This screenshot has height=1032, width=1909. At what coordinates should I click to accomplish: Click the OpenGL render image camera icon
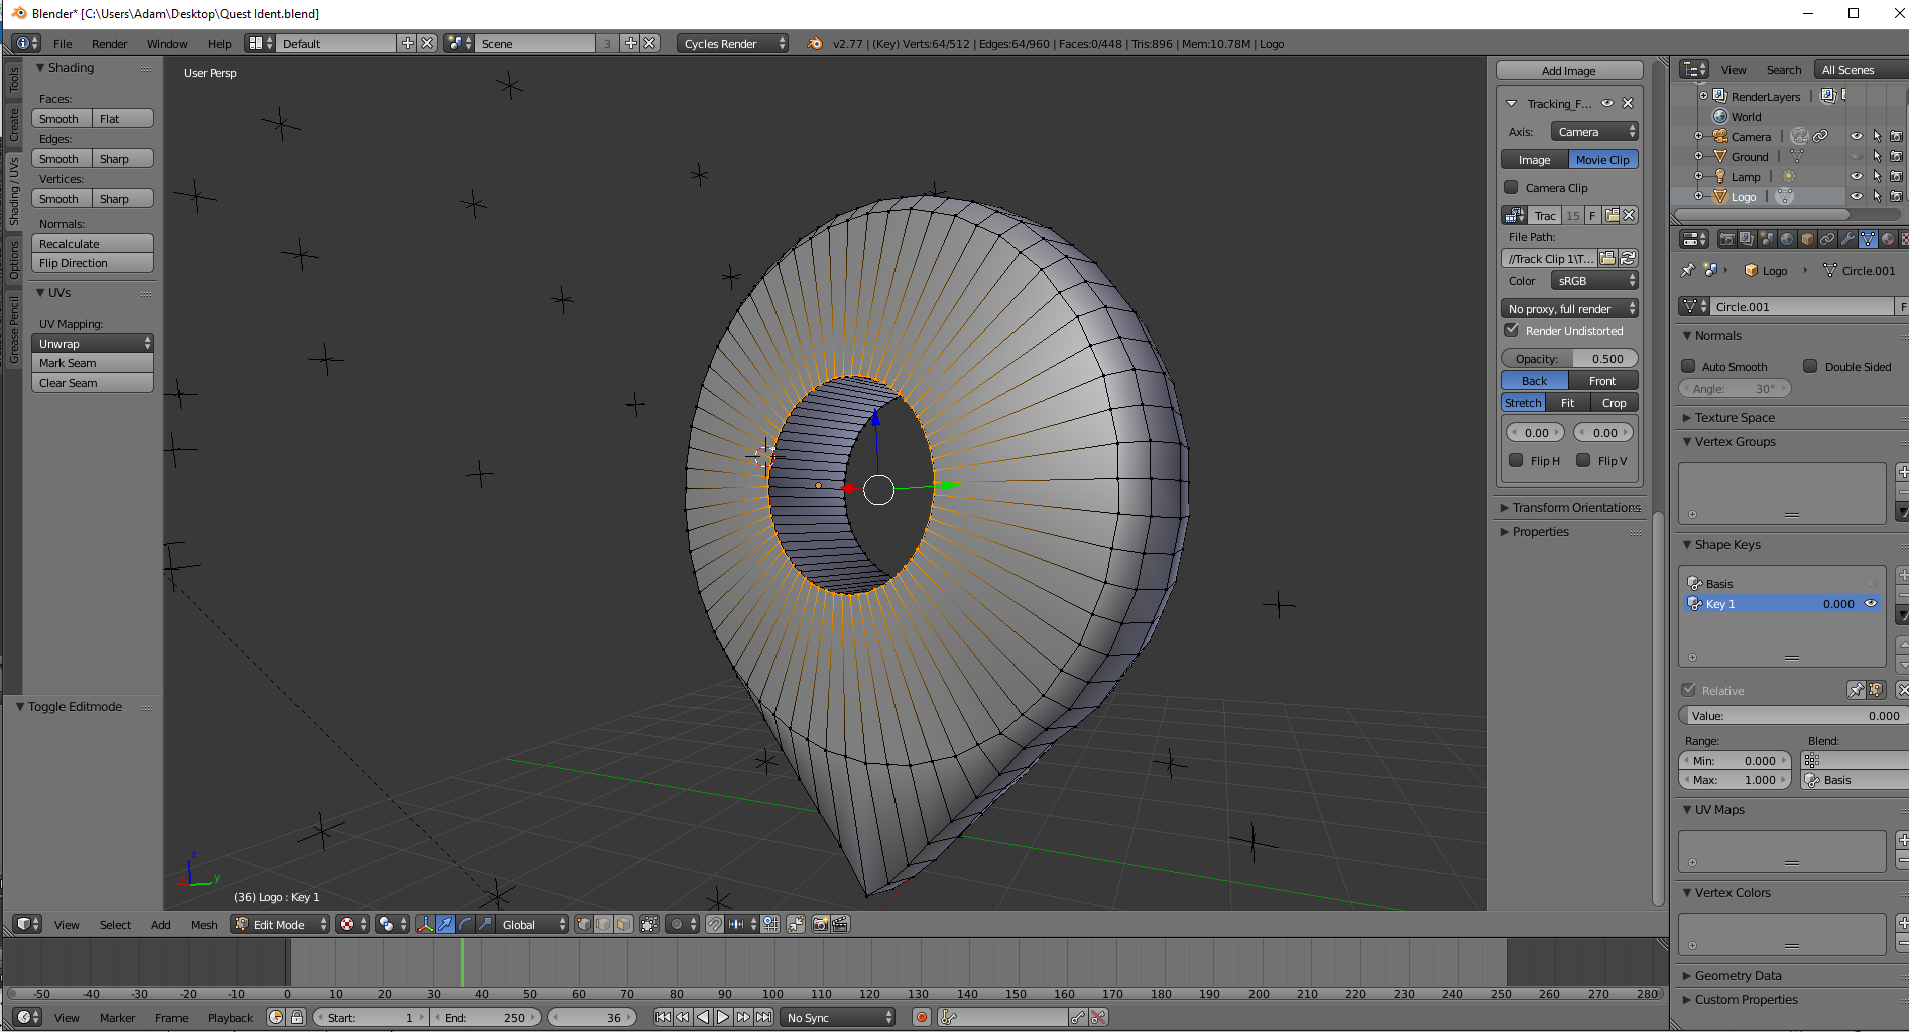click(820, 924)
